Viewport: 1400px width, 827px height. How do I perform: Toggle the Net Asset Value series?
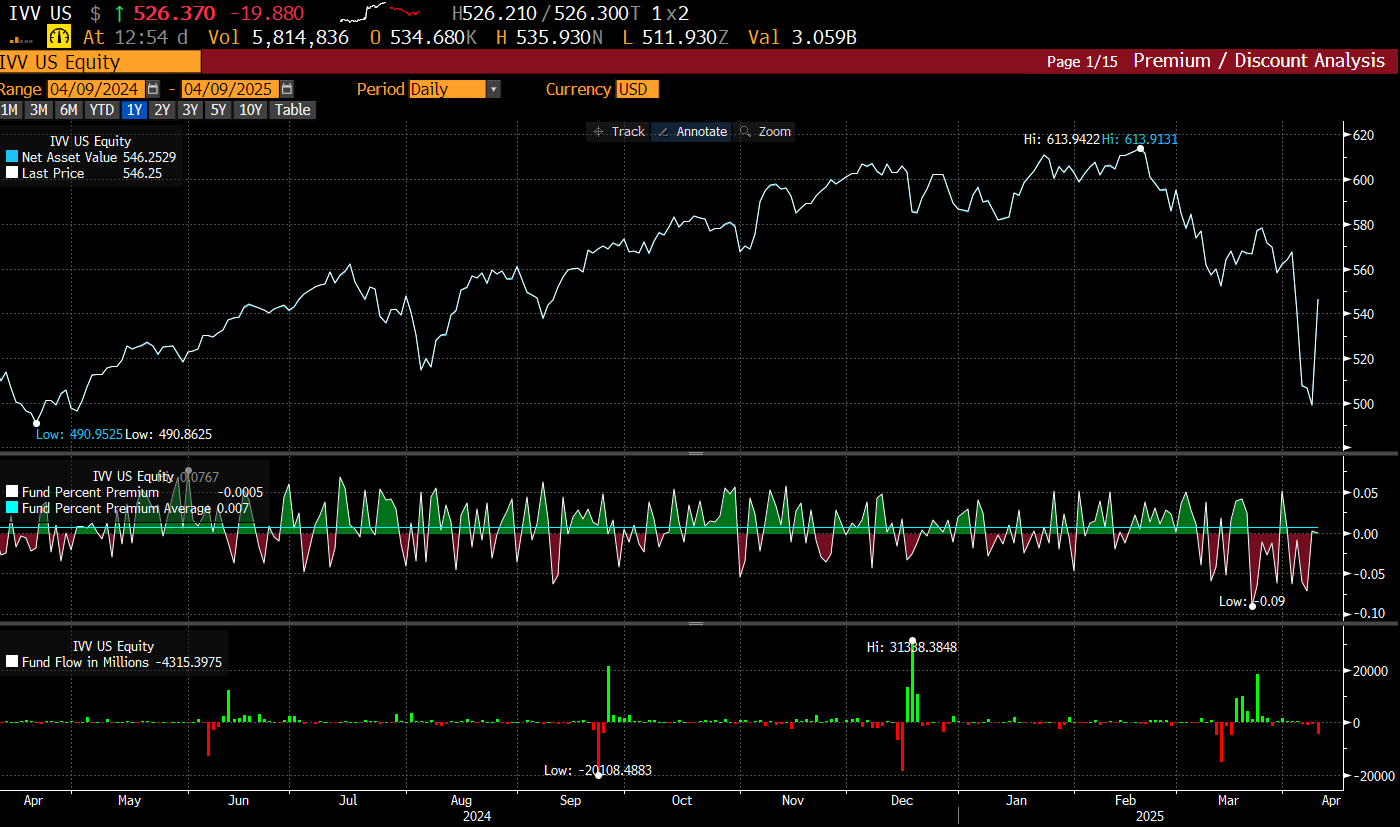(x=12, y=157)
